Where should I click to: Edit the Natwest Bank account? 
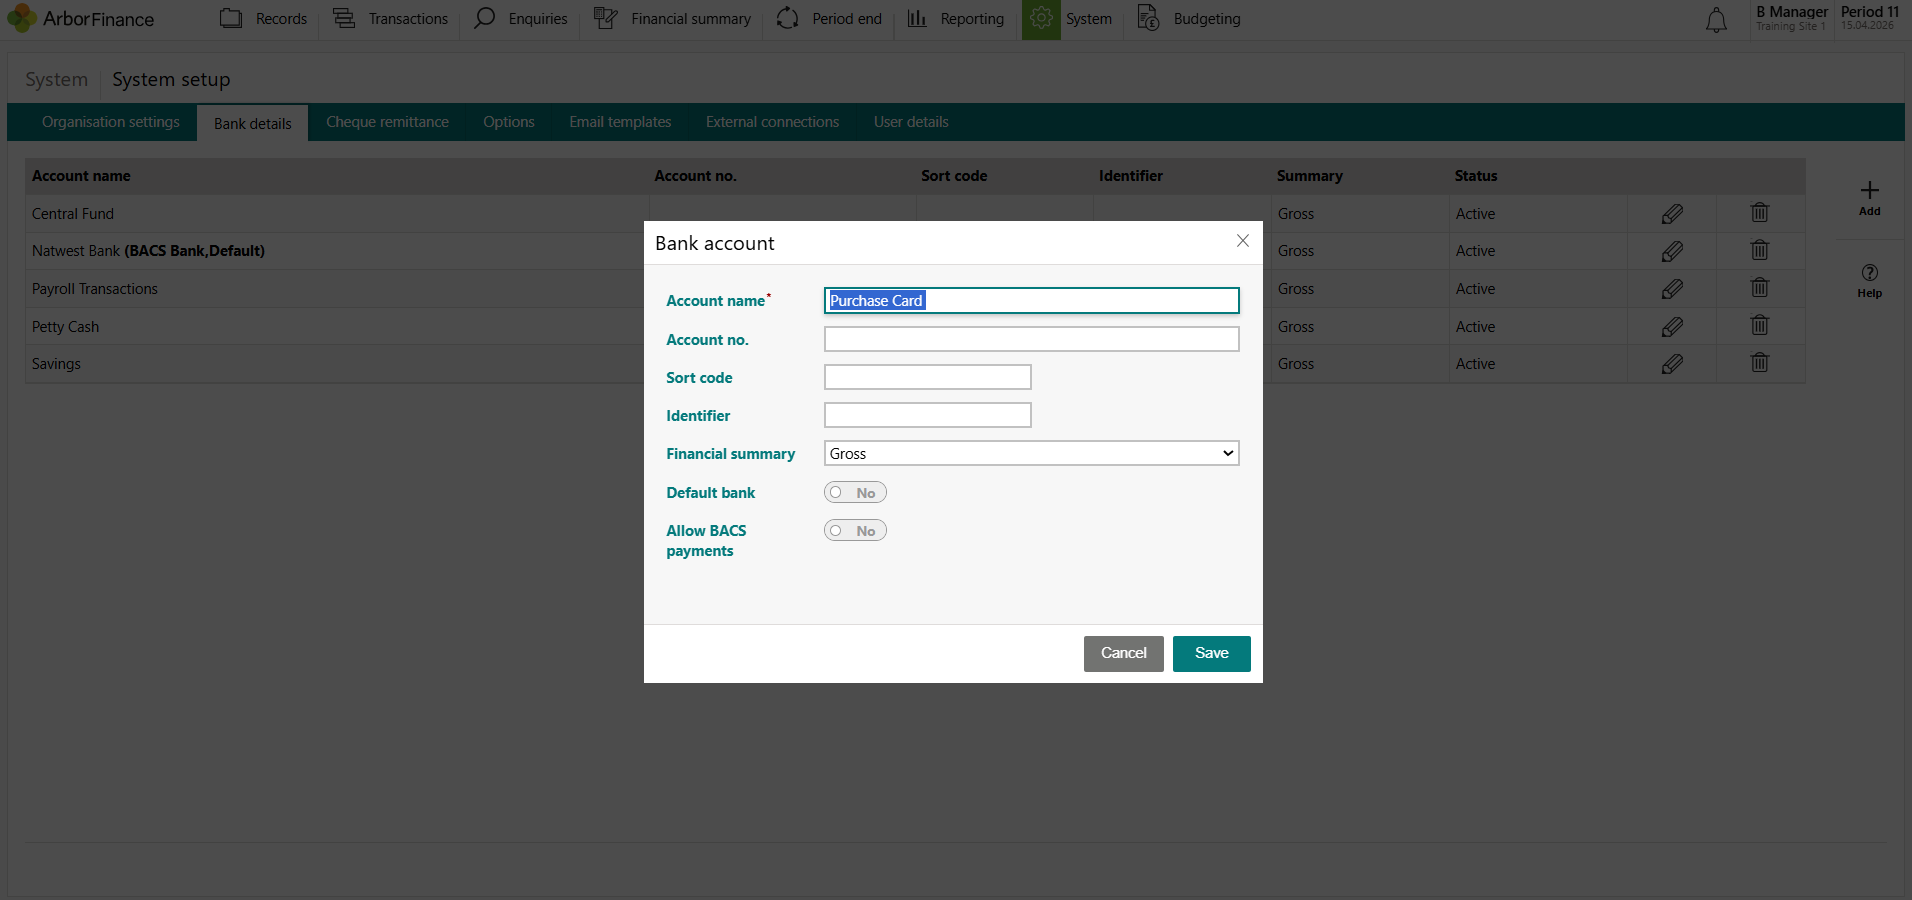[x=1672, y=251]
